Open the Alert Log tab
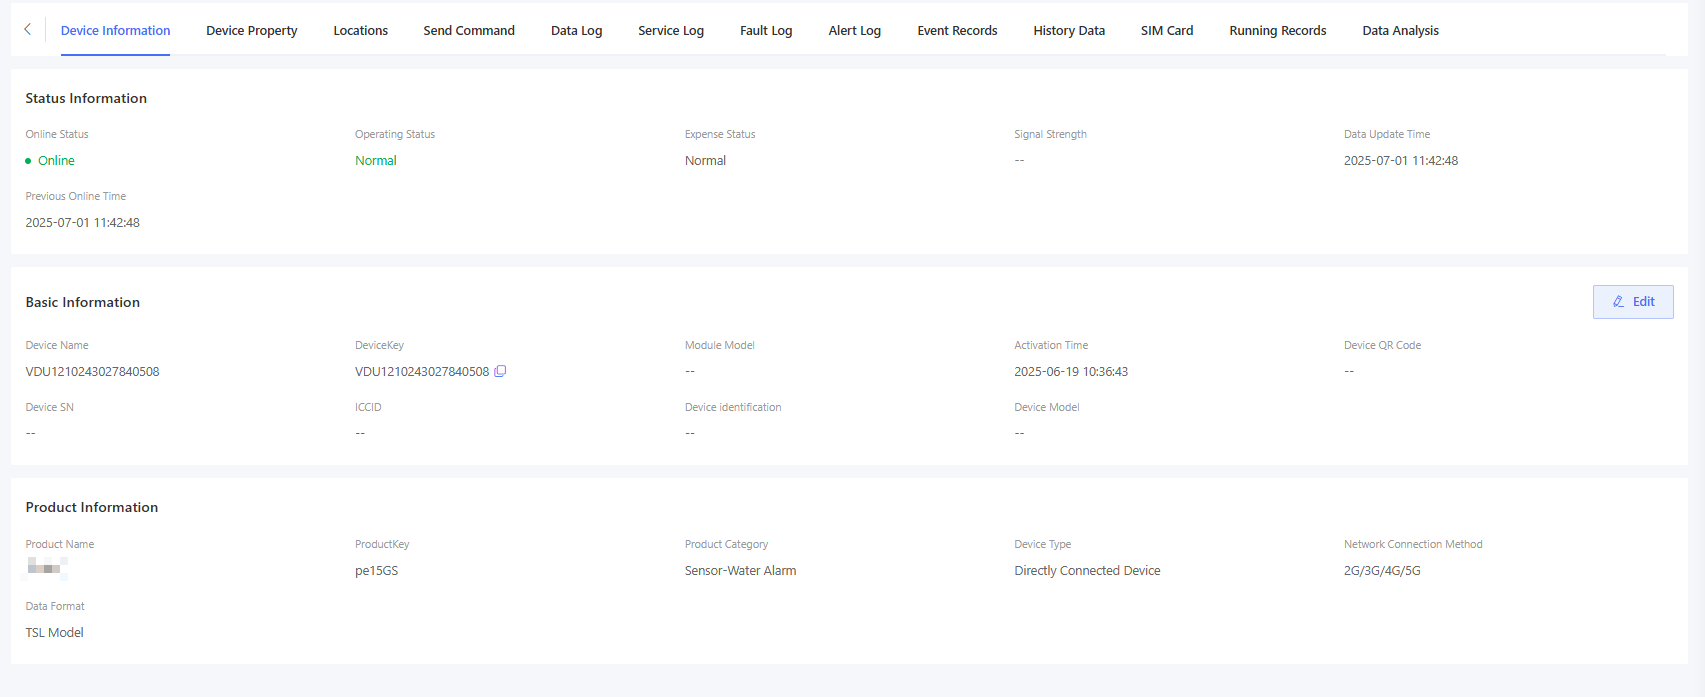Screen dimensions: 1705x697 [854, 31]
